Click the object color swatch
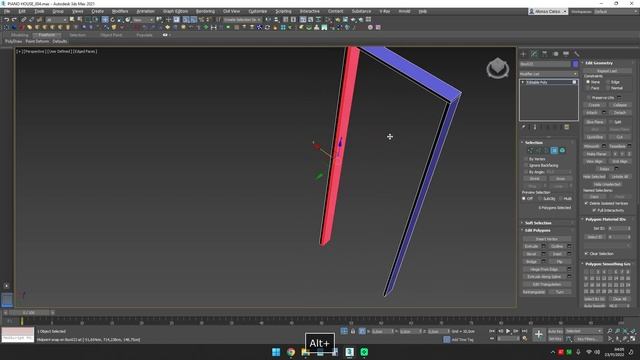Screen dimensions: 640x360 click(x=575, y=64)
